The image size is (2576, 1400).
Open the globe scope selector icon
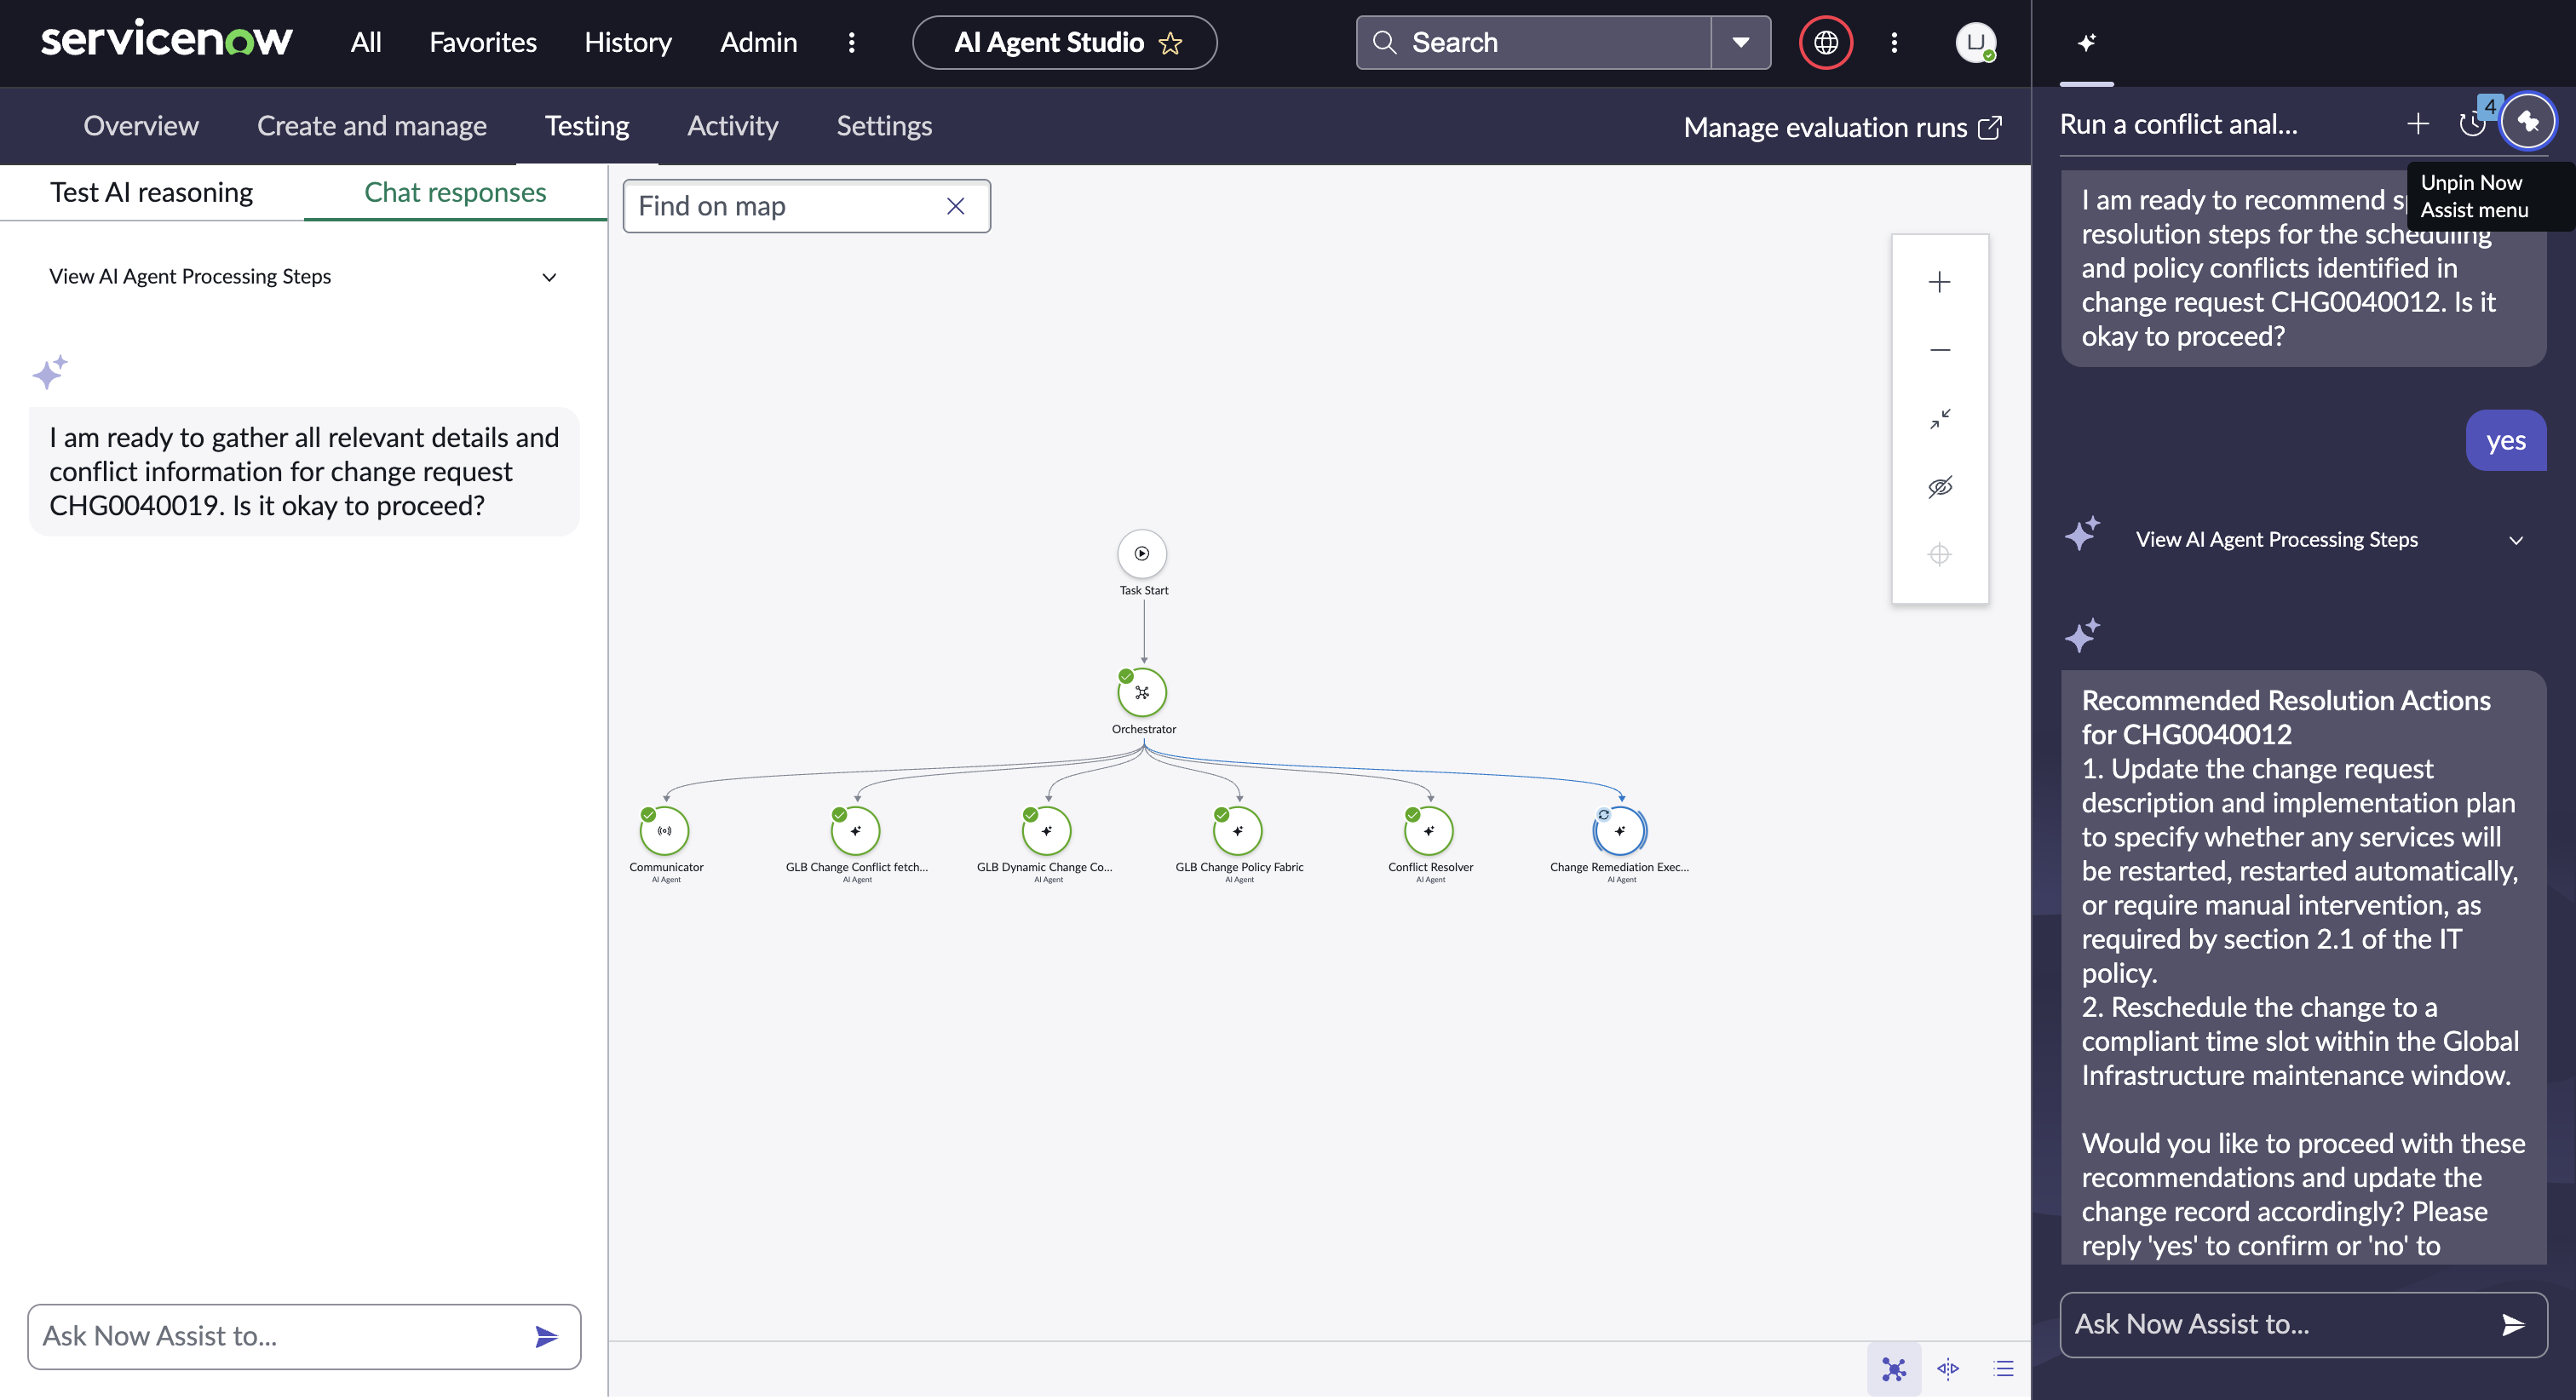click(1825, 42)
